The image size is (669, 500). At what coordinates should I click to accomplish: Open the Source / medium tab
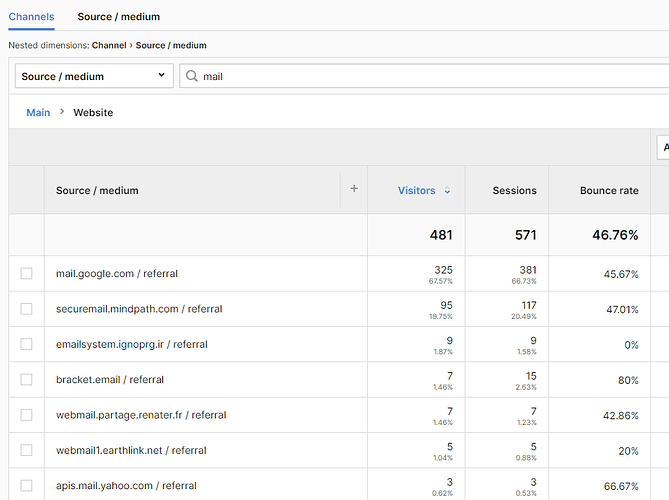pos(118,16)
